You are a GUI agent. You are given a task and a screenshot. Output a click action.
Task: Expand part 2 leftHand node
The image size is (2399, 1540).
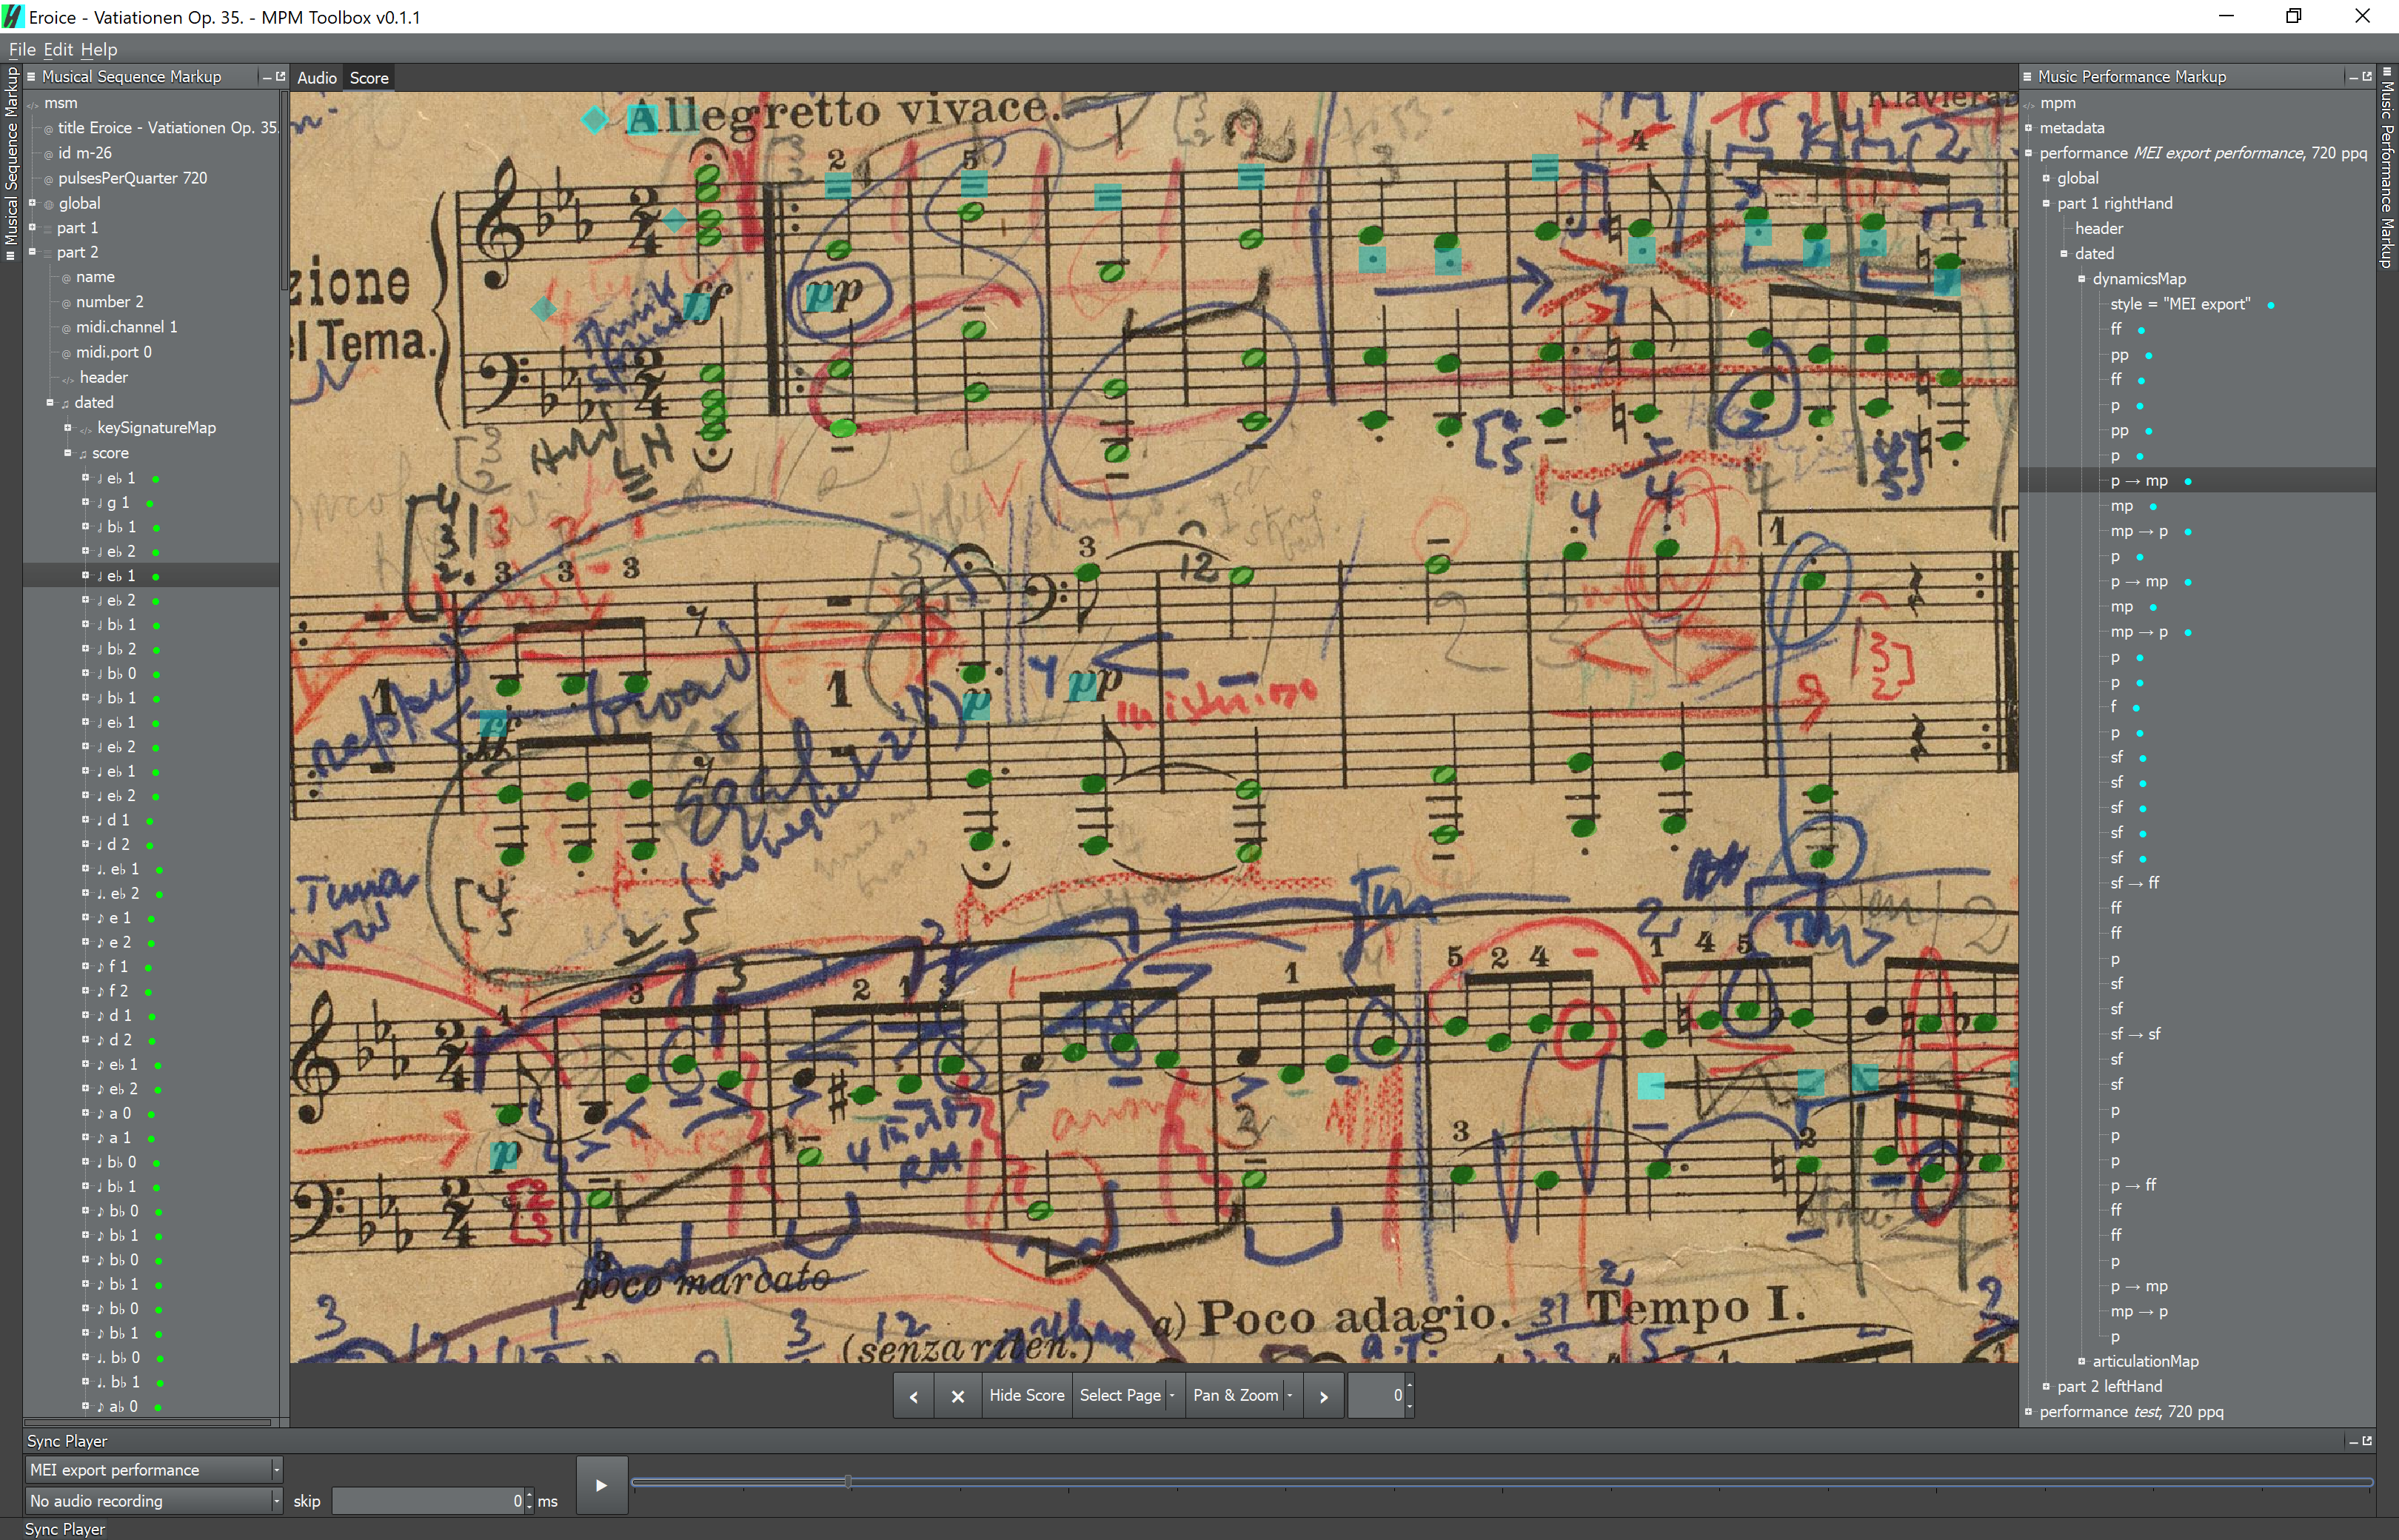pos(2046,1386)
